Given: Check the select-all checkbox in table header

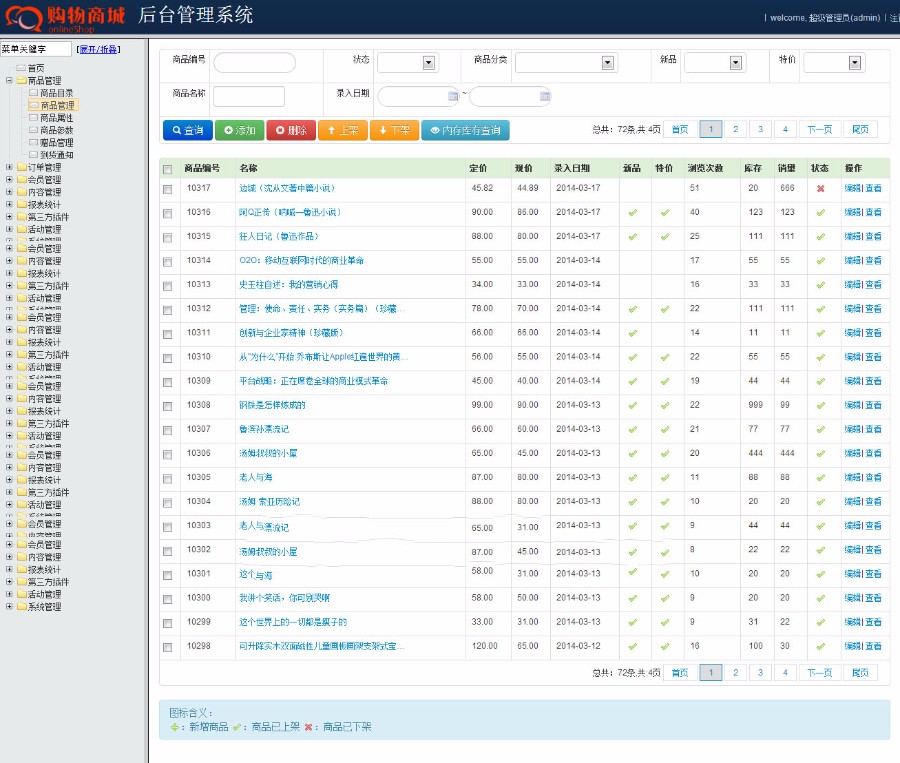Looking at the screenshot, I should 167,168.
